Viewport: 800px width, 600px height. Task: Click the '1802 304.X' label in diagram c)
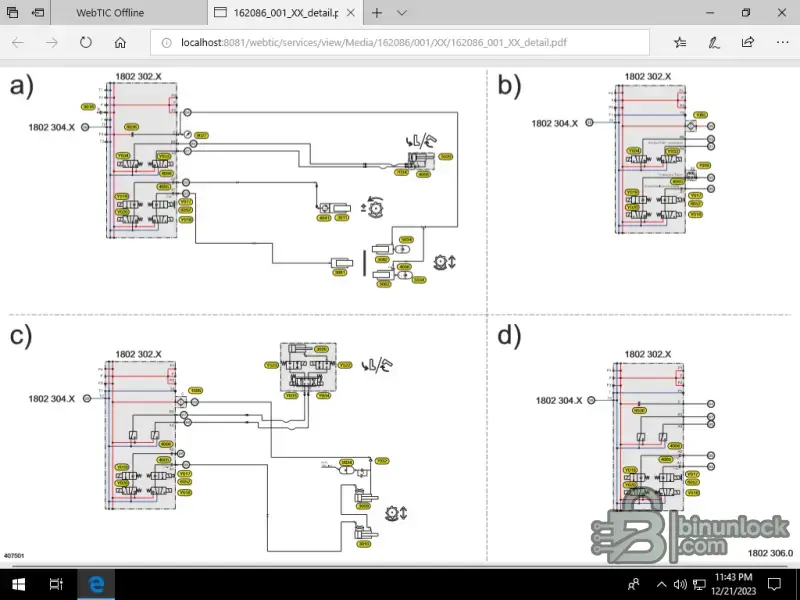pyautogui.click(x=52, y=398)
